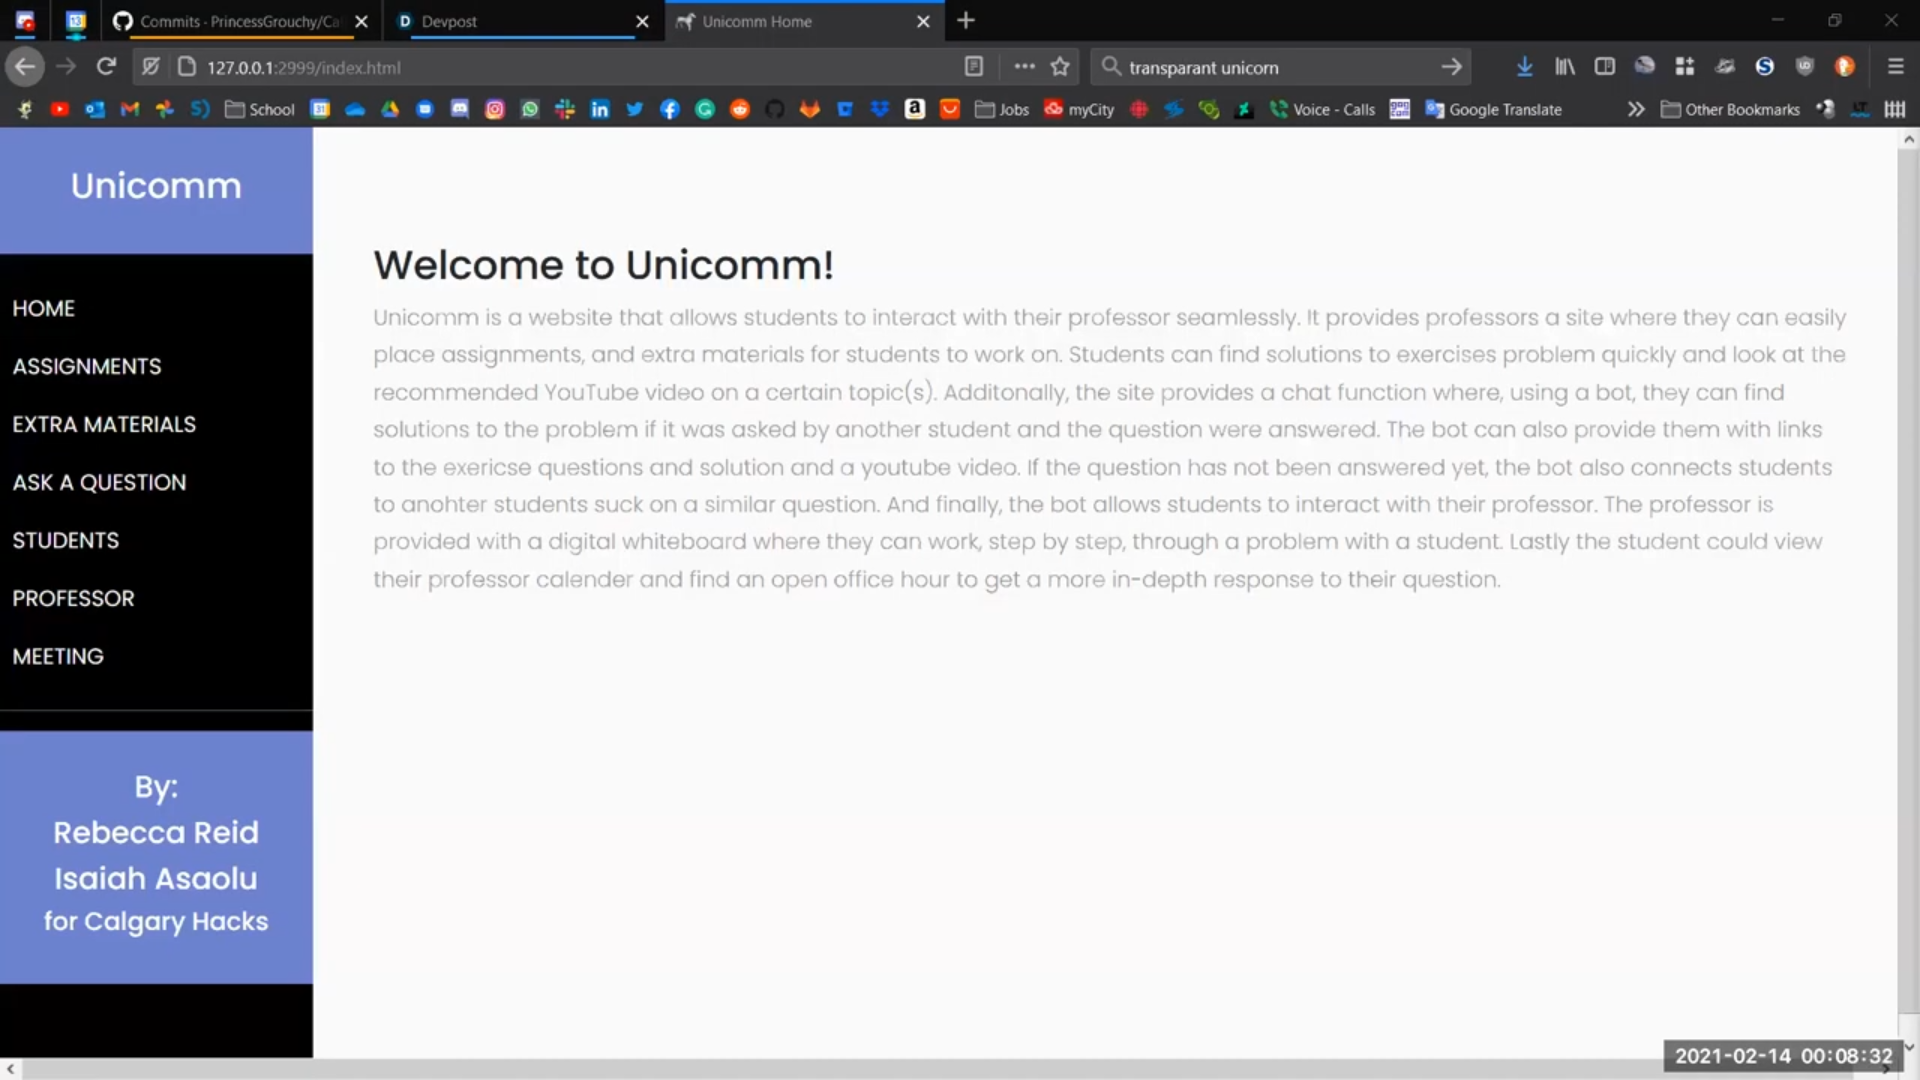Screen dimensions: 1920x1080
Task: Open the Amazon bookmark icon
Action: point(914,109)
